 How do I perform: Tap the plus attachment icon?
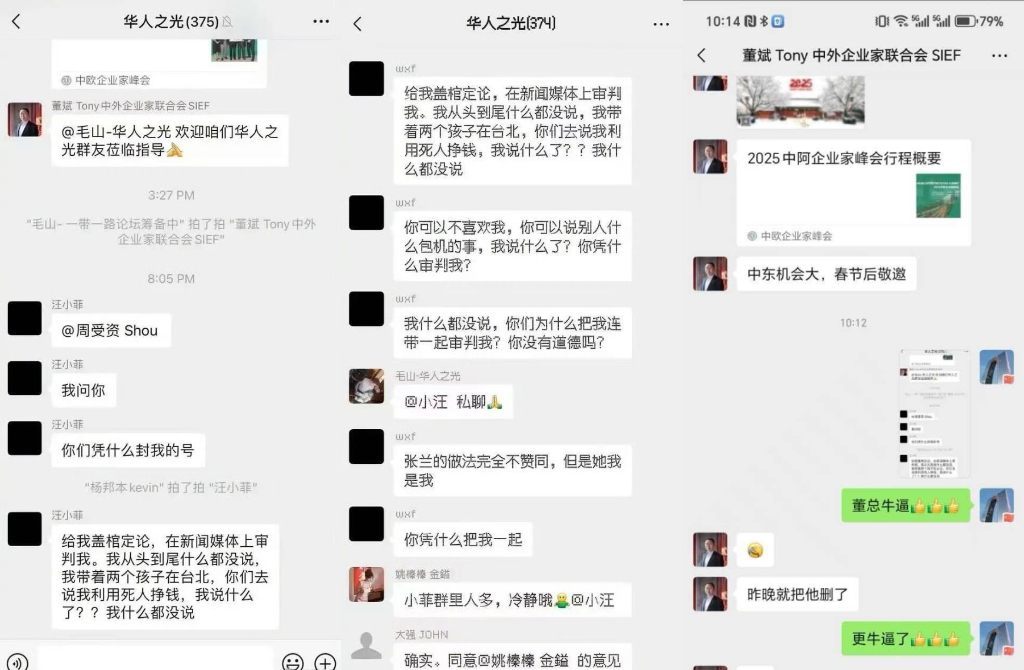click(325, 661)
